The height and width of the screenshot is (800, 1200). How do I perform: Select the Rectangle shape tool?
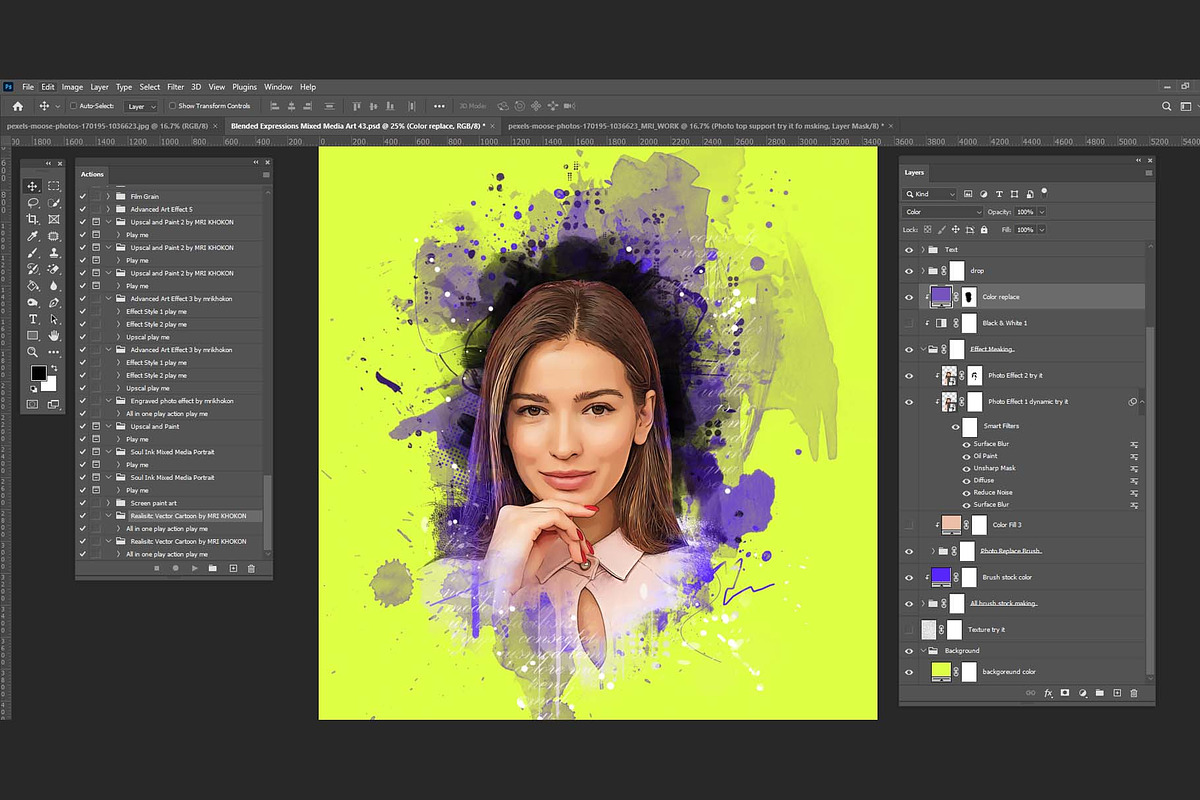point(32,336)
